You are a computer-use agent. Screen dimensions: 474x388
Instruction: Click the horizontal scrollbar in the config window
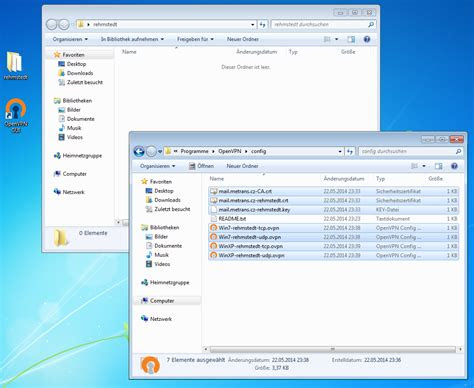tap(332, 349)
